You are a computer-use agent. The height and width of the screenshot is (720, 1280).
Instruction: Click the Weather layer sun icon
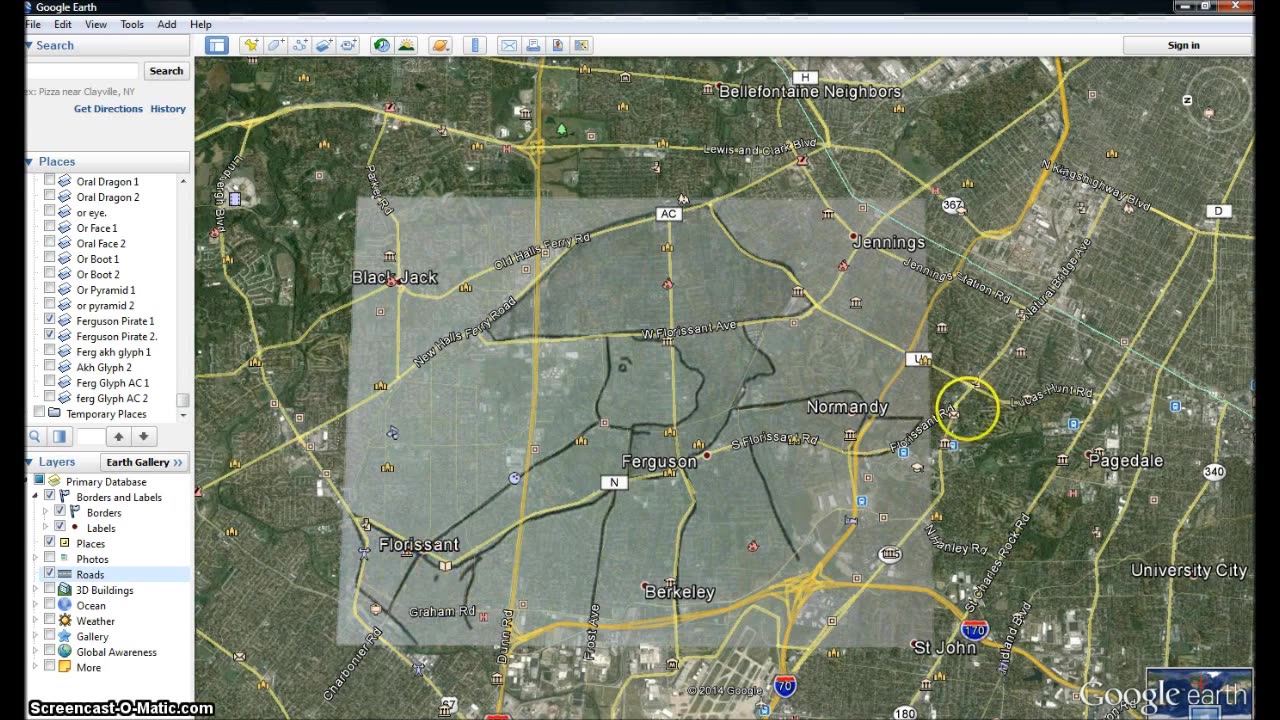65,621
